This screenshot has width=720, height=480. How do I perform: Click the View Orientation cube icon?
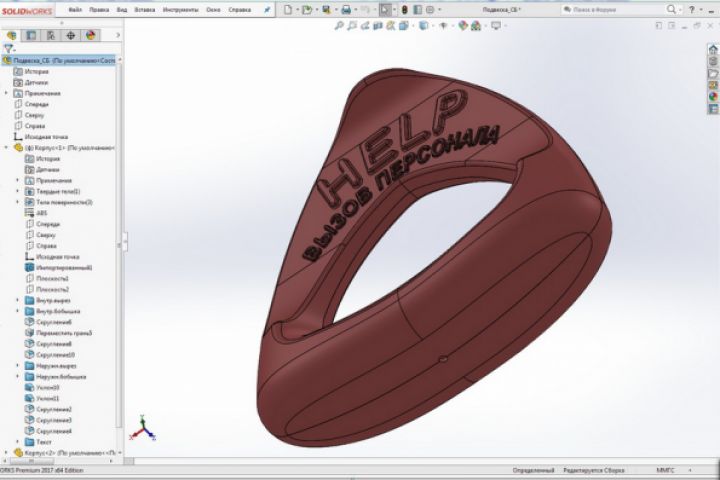(404, 26)
